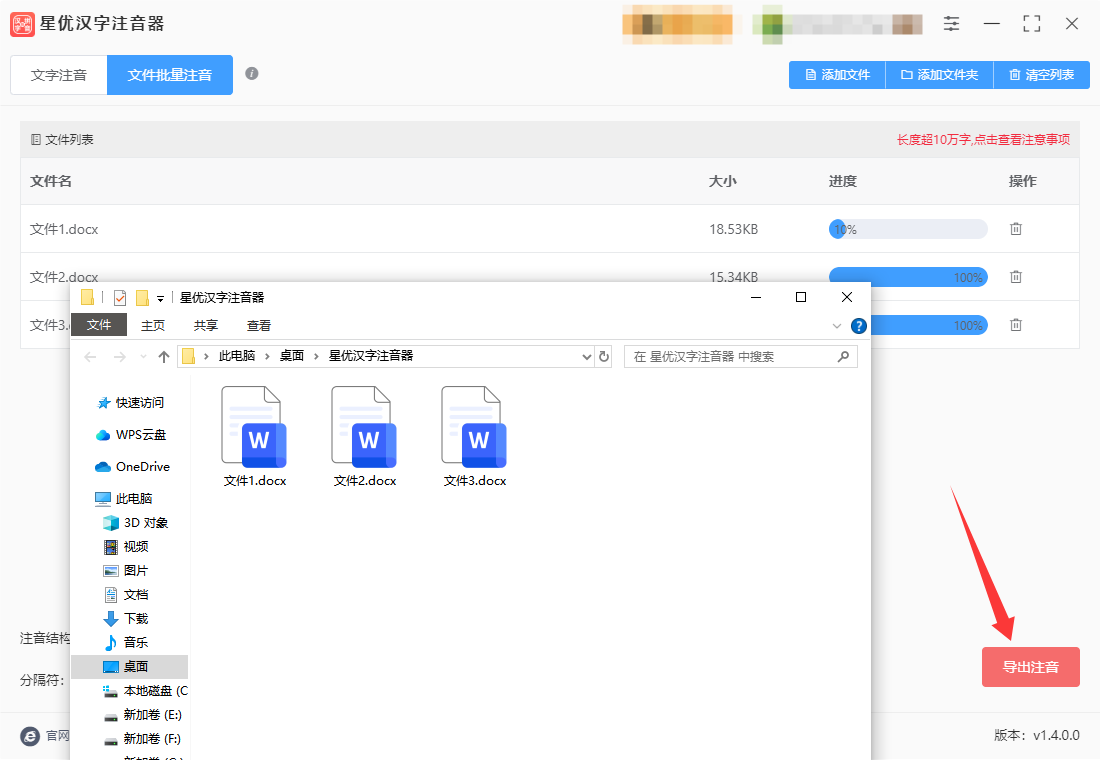Viewport: 1100px width, 760px height.
Task: Open the 查看 ribbon tab
Action: tap(259, 326)
